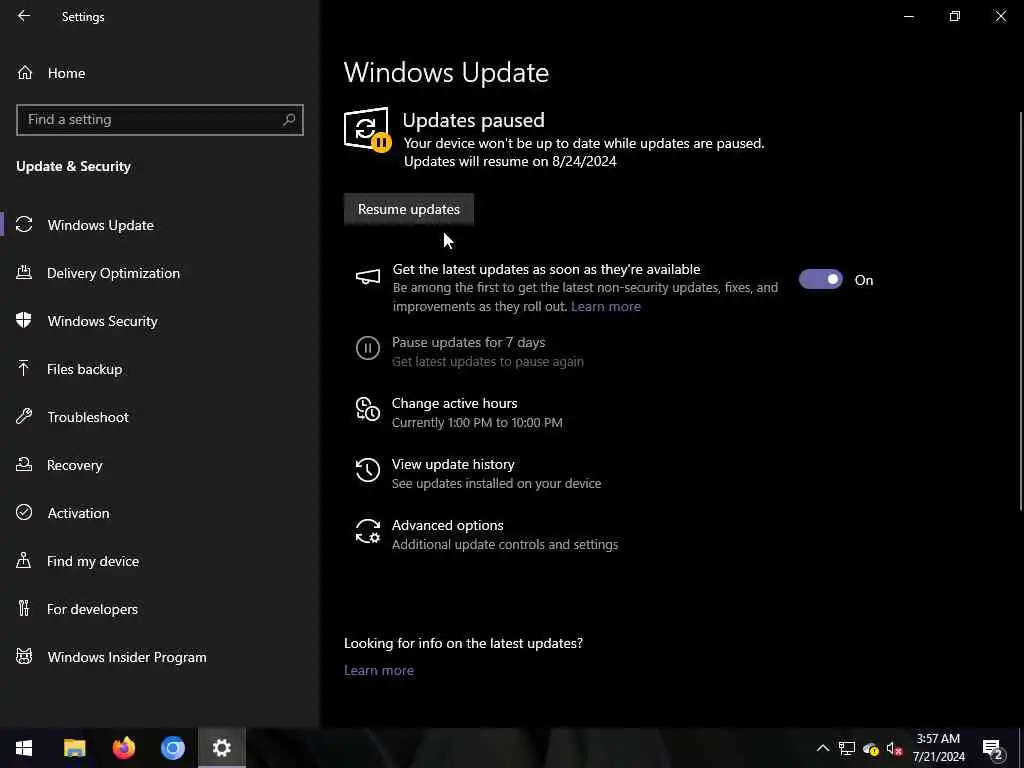This screenshot has width=1024, height=768.
Task: Click the vertical scrollbar on the right
Action: pyautogui.click(x=1021, y=310)
